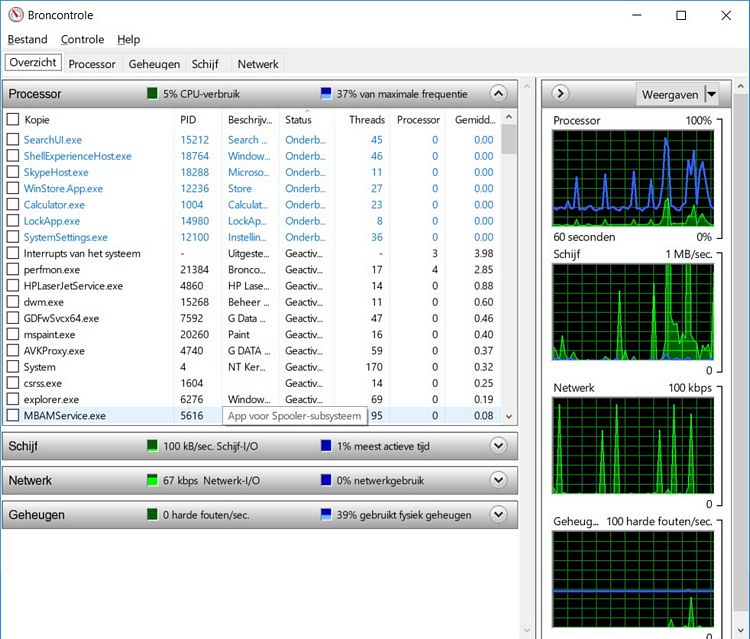Switch to the Schijf tab
Viewport: 750px width, 639px height.
pos(205,64)
